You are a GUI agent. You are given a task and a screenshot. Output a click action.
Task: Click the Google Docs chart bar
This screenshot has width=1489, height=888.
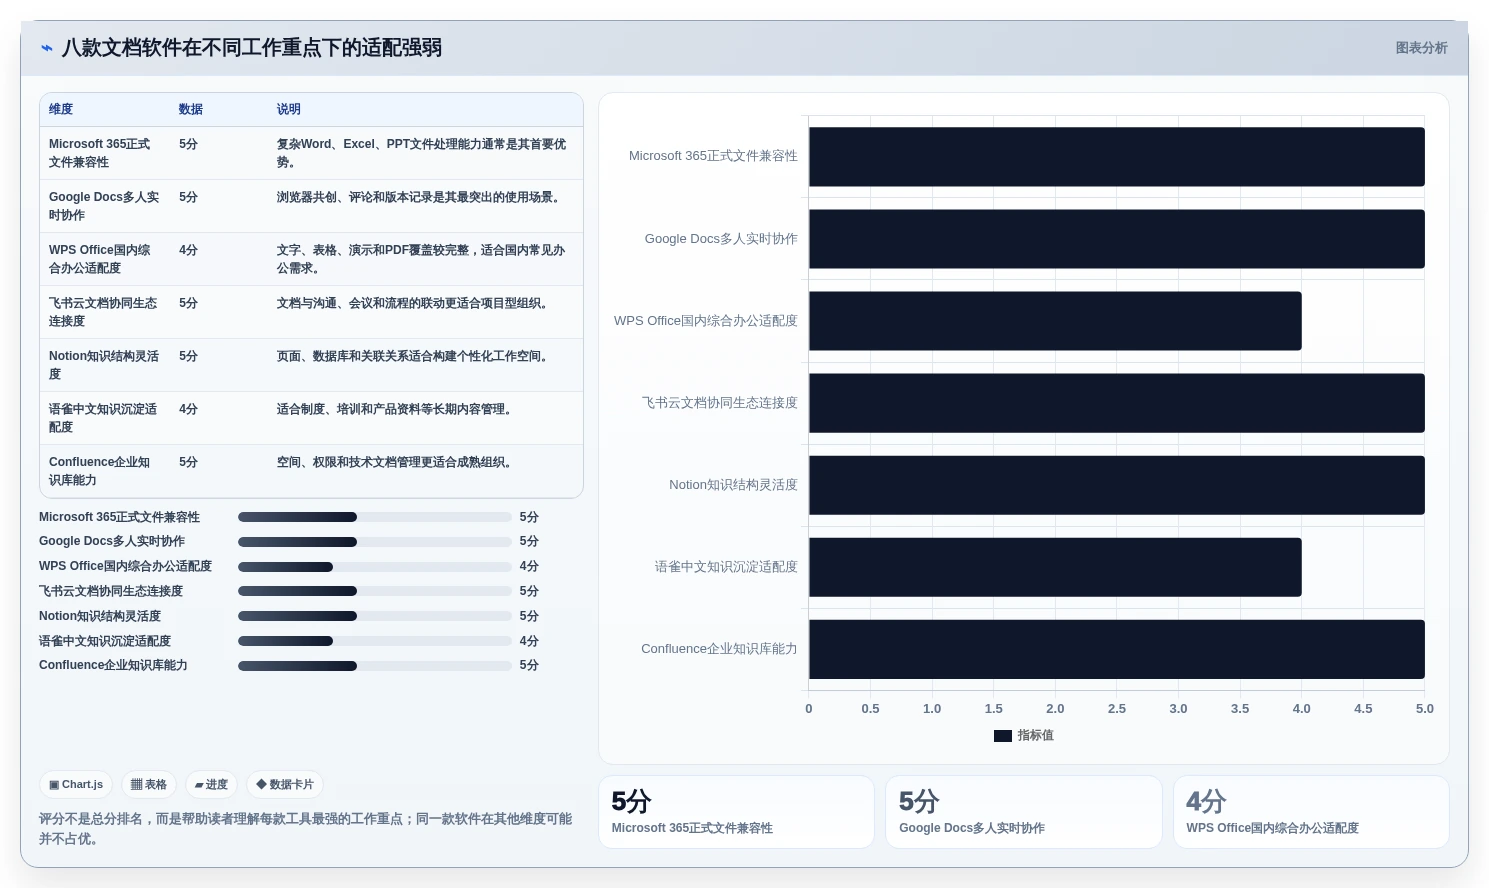(1117, 239)
